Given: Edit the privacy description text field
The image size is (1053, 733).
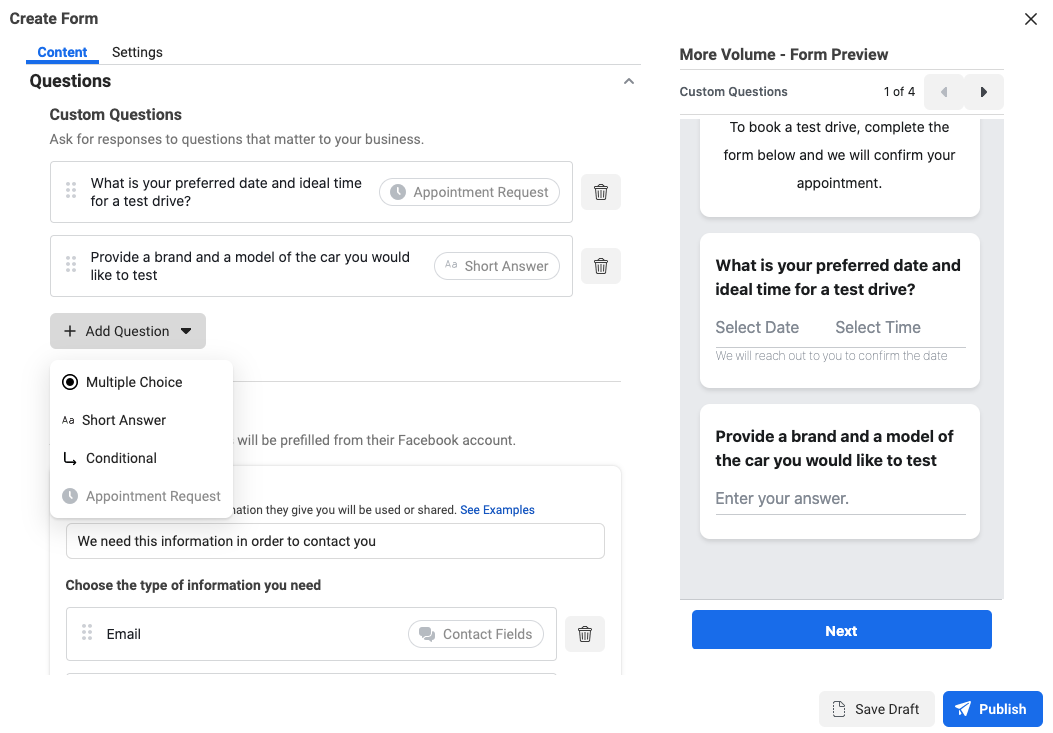Looking at the screenshot, I should [335, 542].
